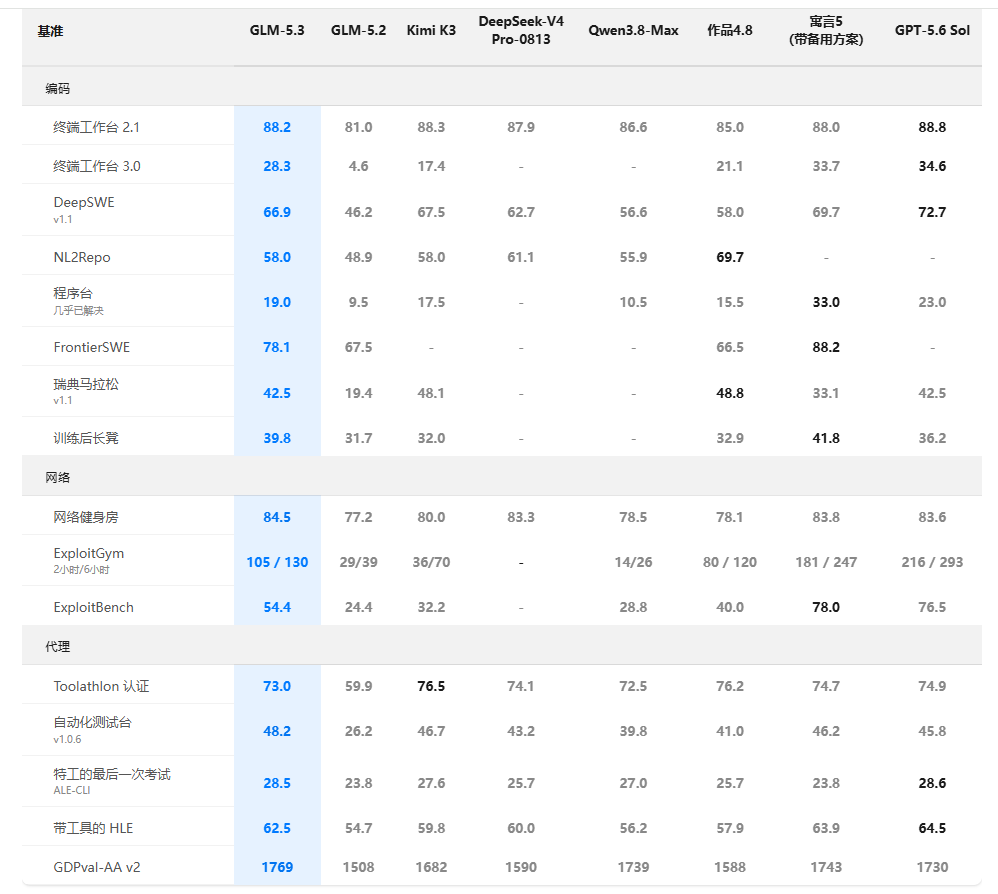Click the 自动化测试台 benchmark label
The image size is (998, 894).
[92, 722]
